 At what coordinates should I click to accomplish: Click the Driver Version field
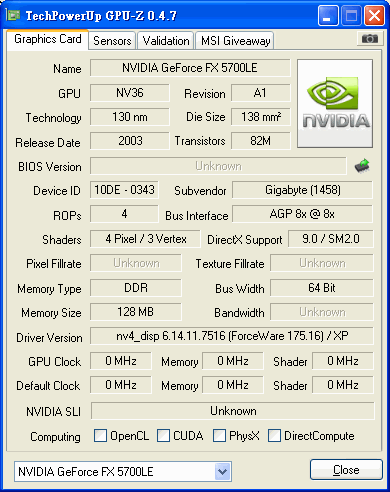pyautogui.click(x=232, y=336)
